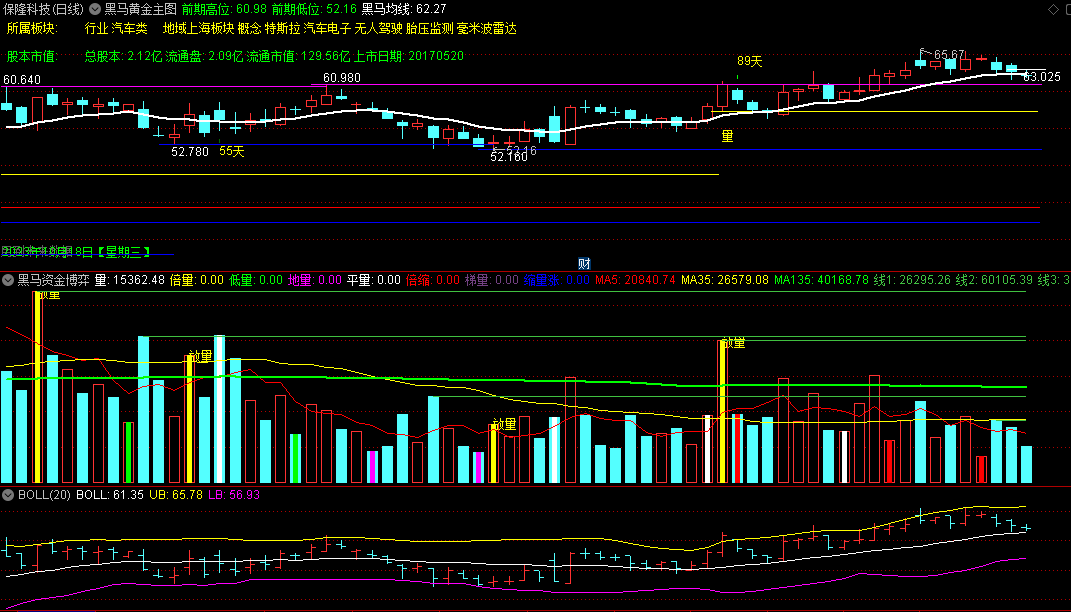Click the 无人驾驶 concept text
This screenshot has width=1071, height=612.
pos(378,29)
